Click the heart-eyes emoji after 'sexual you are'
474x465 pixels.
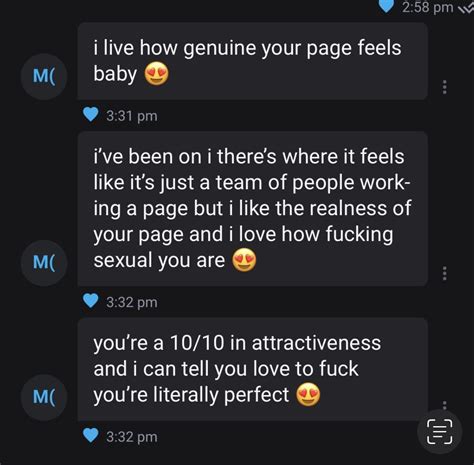(244, 260)
